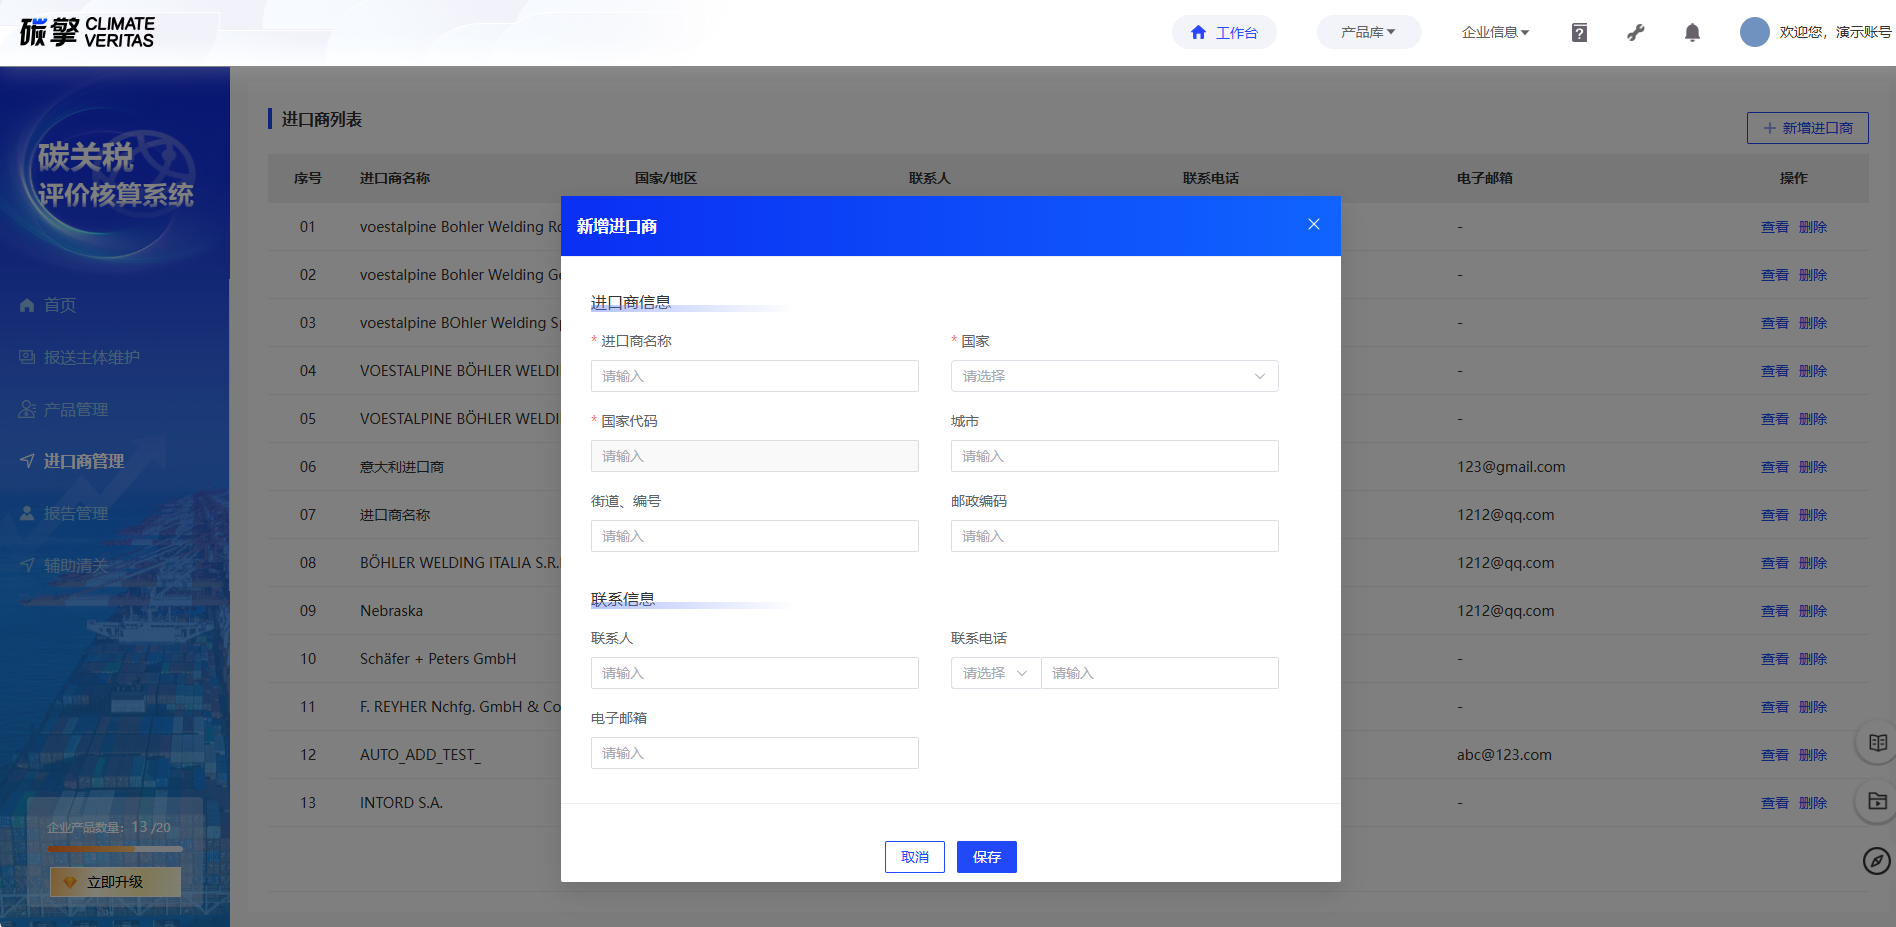Click the user avatar icon
Image resolution: width=1896 pixels, height=927 pixels.
[x=1754, y=32]
